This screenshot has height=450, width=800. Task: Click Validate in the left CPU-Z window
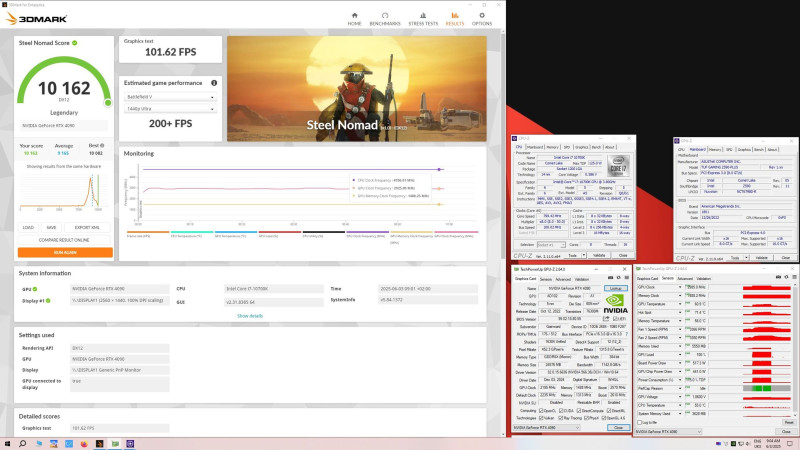click(599, 255)
